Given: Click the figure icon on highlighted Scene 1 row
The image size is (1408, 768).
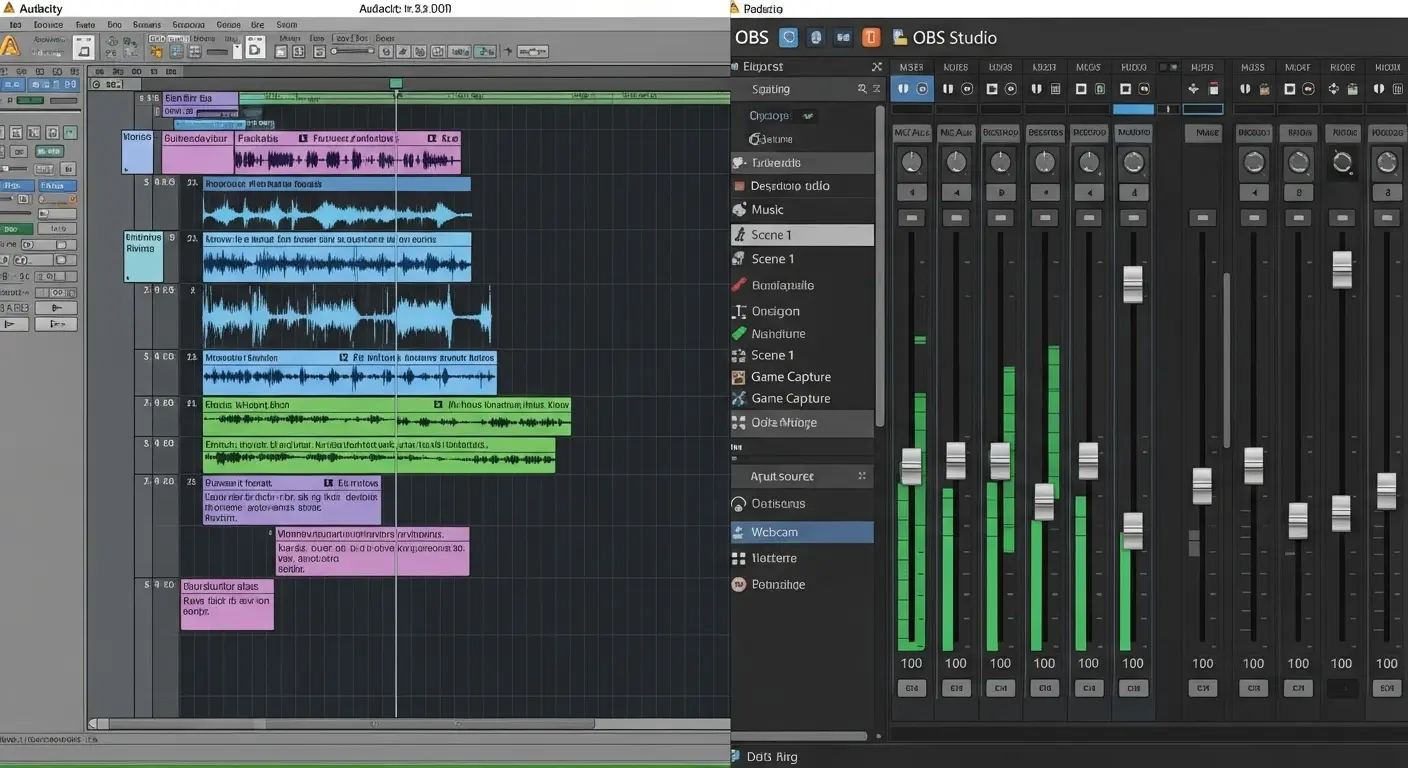Looking at the screenshot, I should point(740,235).
